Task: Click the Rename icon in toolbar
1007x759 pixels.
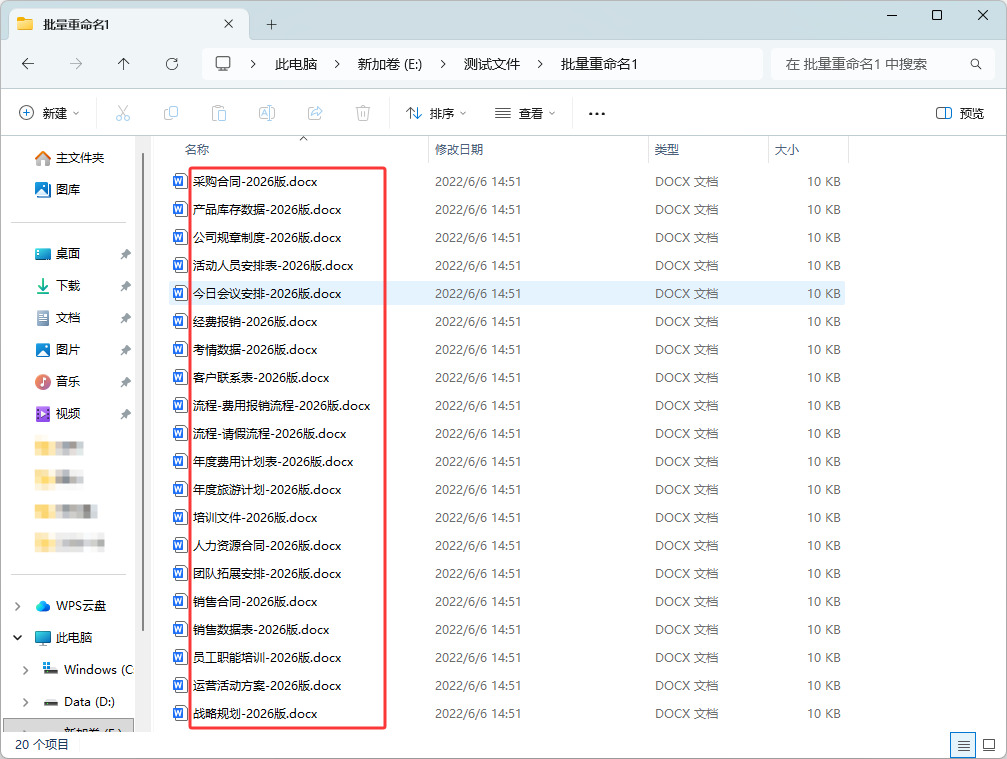Action: (x=267, y=114)
